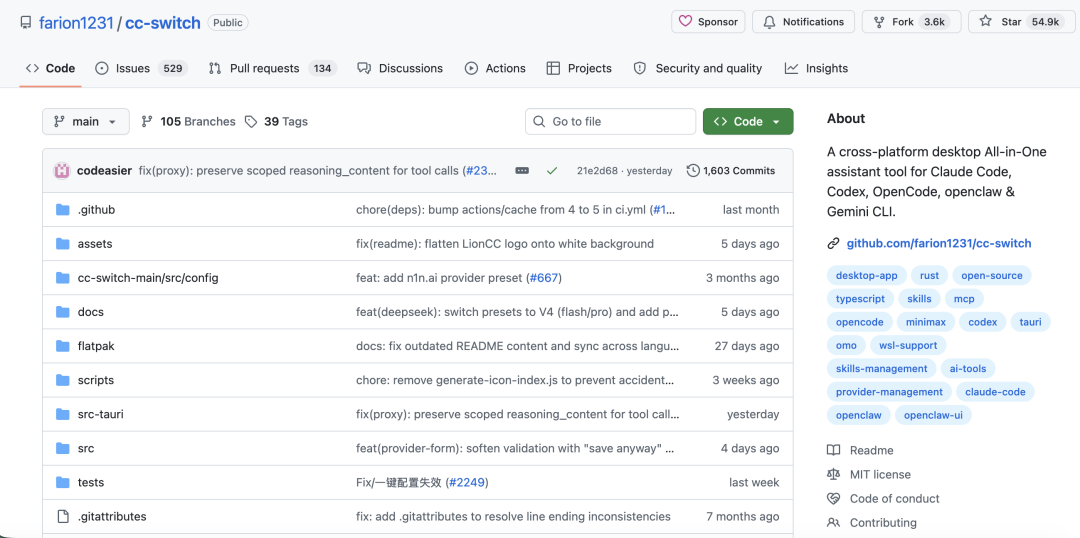The image size is (1080, 538).
Task: Click the Fork icon
Action: pyautogui.click(x=879, y=22)
